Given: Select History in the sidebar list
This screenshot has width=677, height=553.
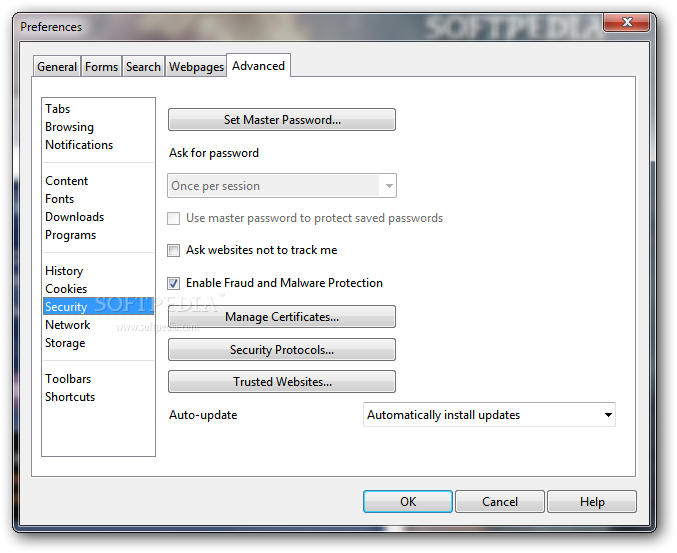Looking at the screenshot, I should click(x=98, y=271).
